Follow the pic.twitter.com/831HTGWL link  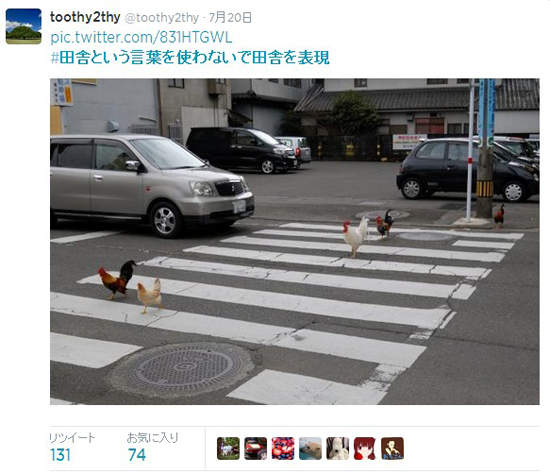(141, 38)
